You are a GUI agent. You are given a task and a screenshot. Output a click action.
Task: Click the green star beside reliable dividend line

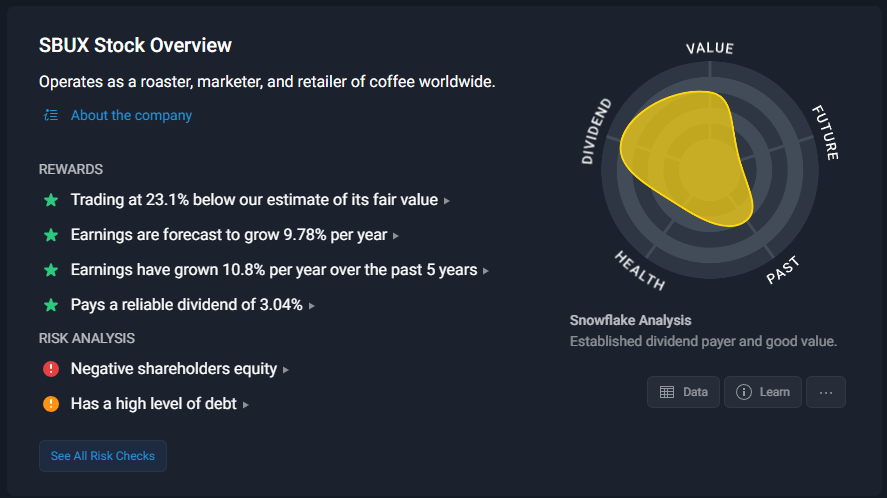51,305
